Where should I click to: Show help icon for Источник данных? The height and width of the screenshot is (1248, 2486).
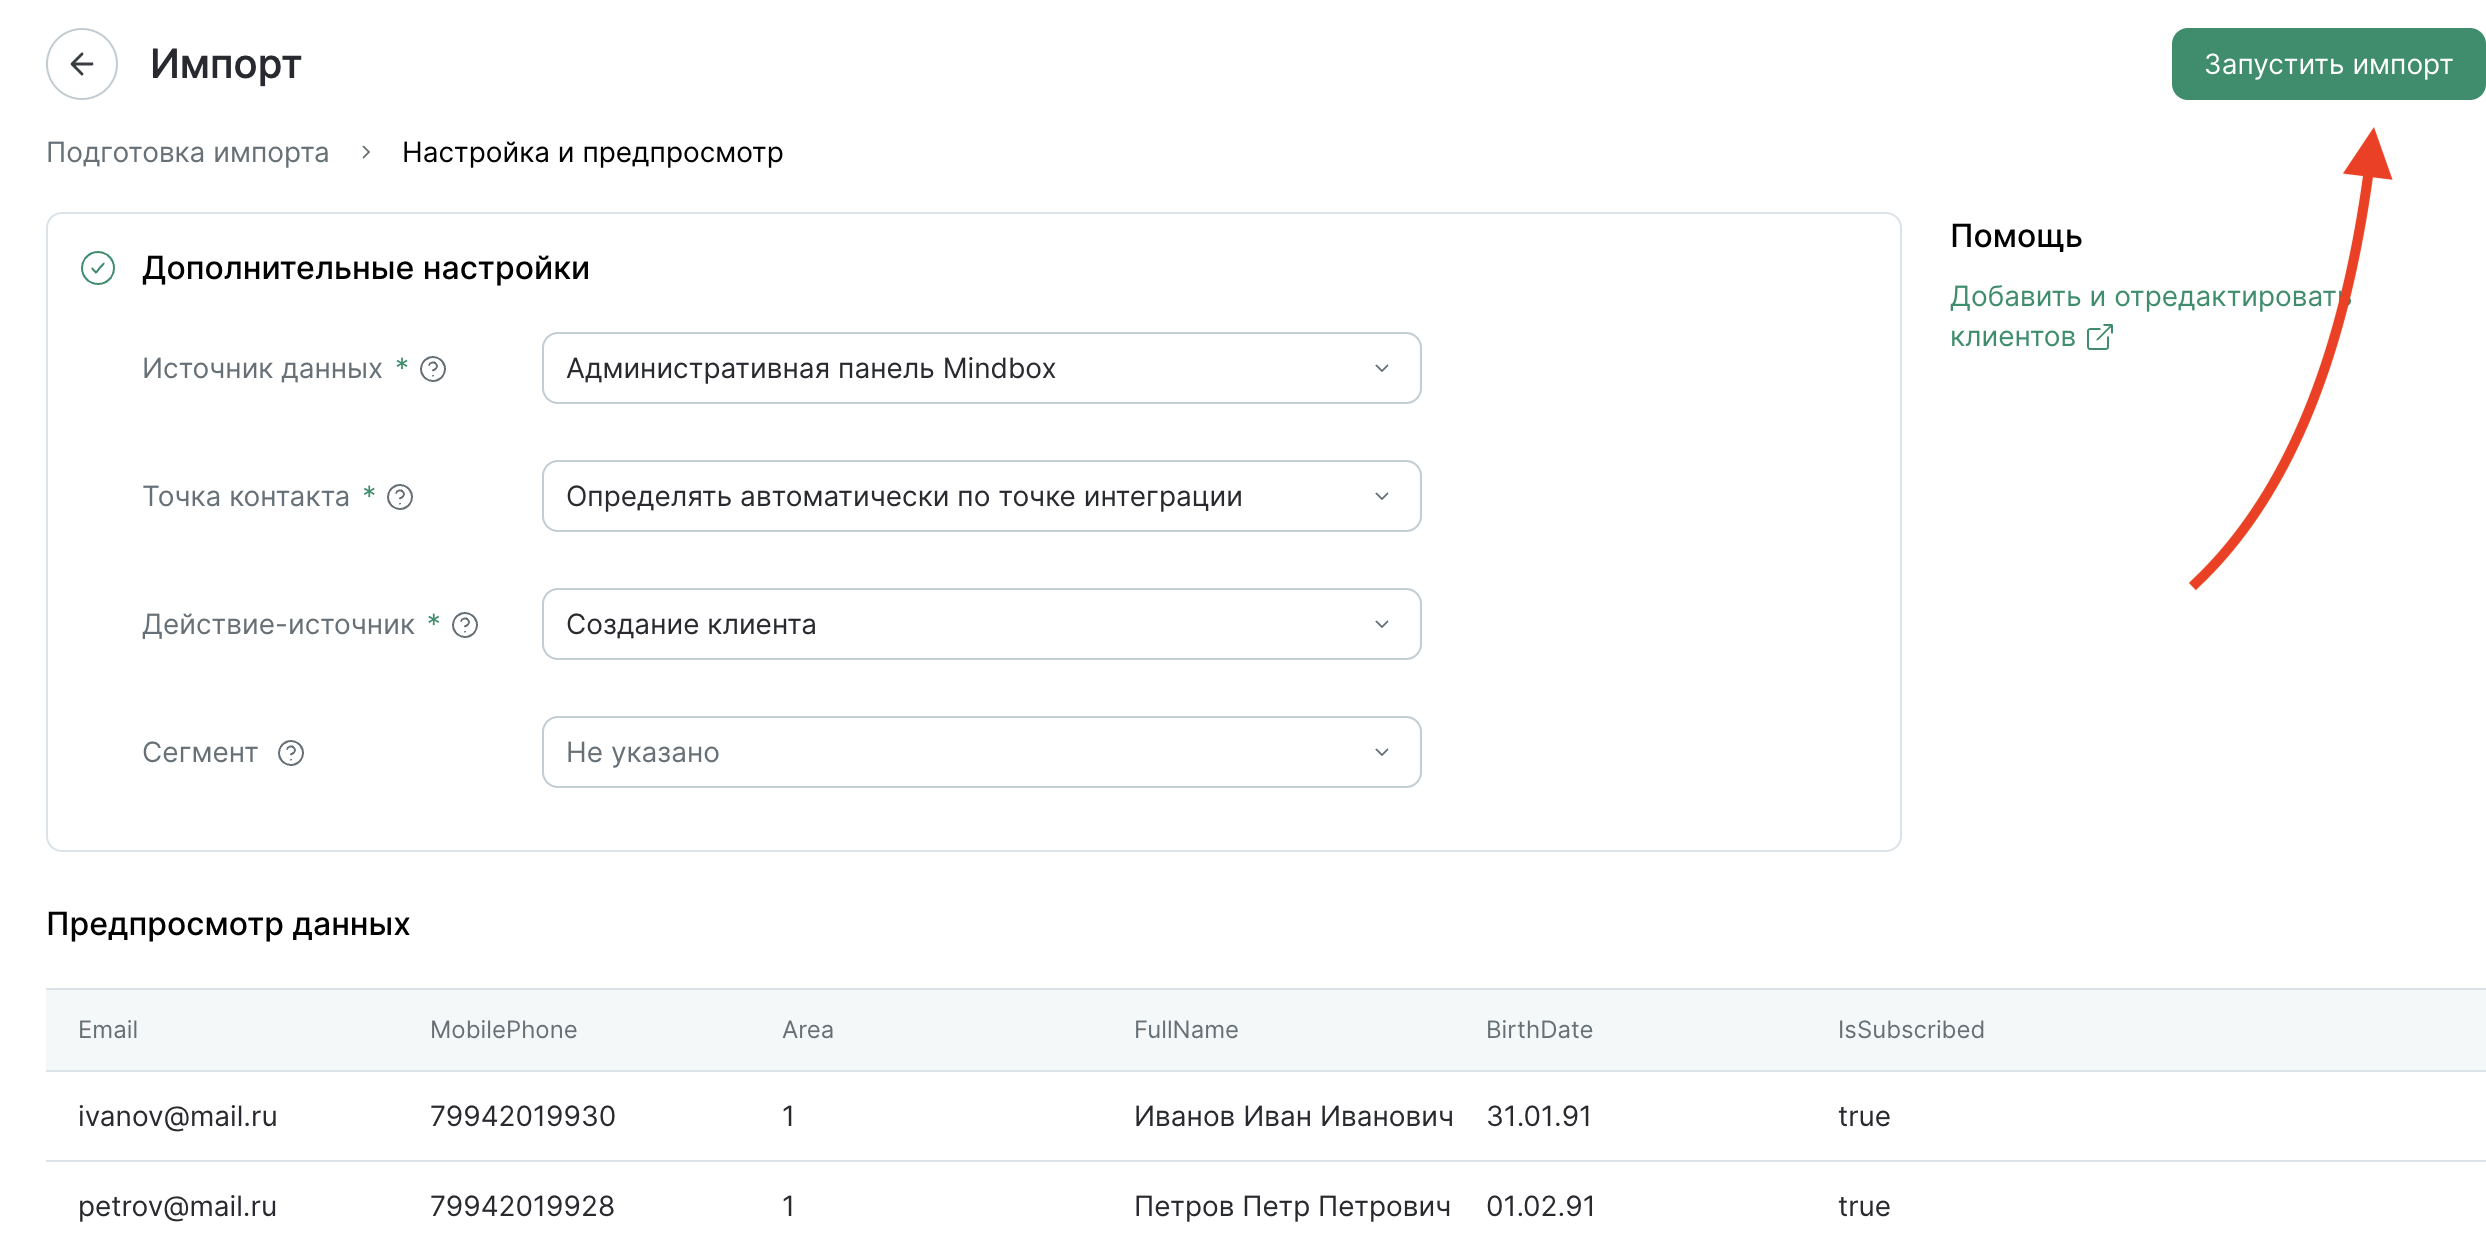click(x=433, y=369)
